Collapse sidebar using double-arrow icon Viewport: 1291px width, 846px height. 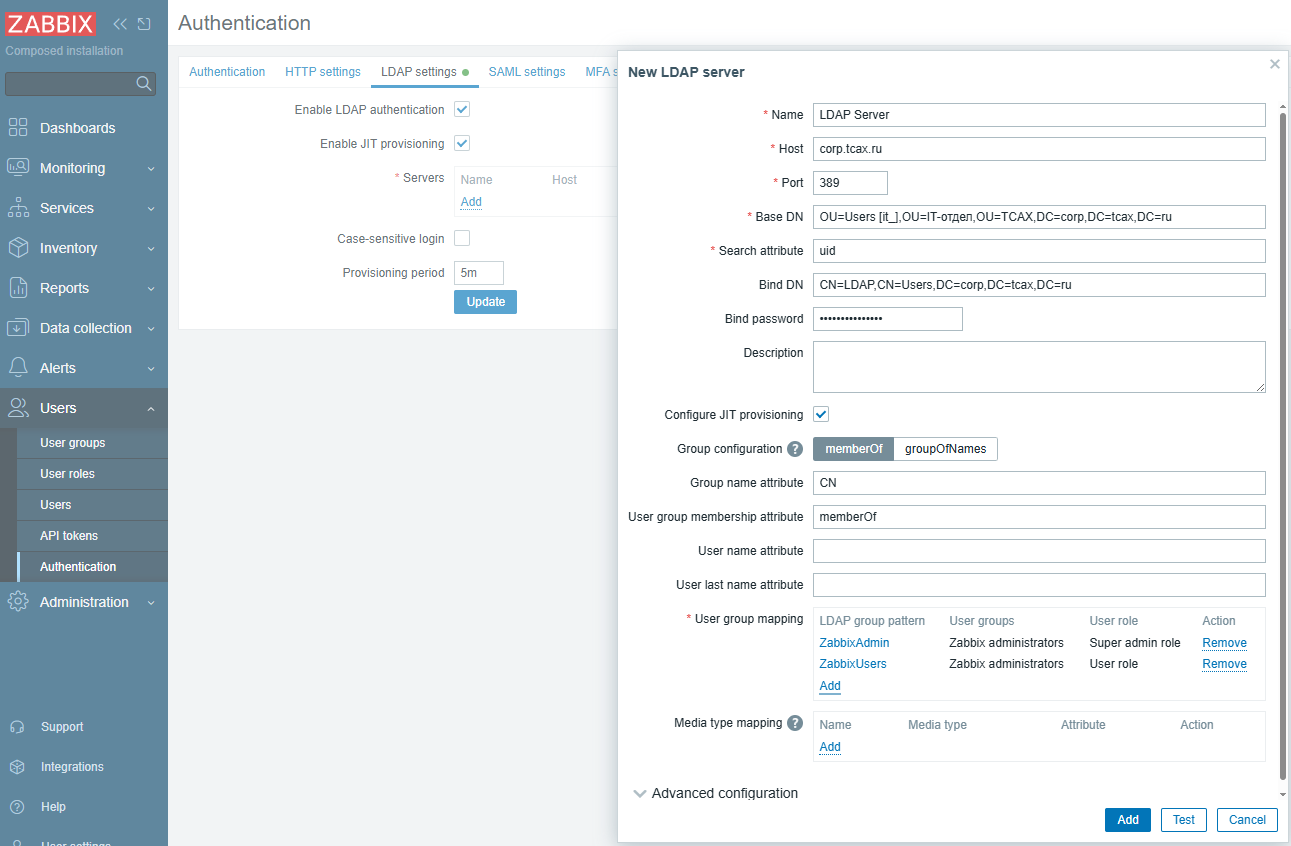pos(120,24)
